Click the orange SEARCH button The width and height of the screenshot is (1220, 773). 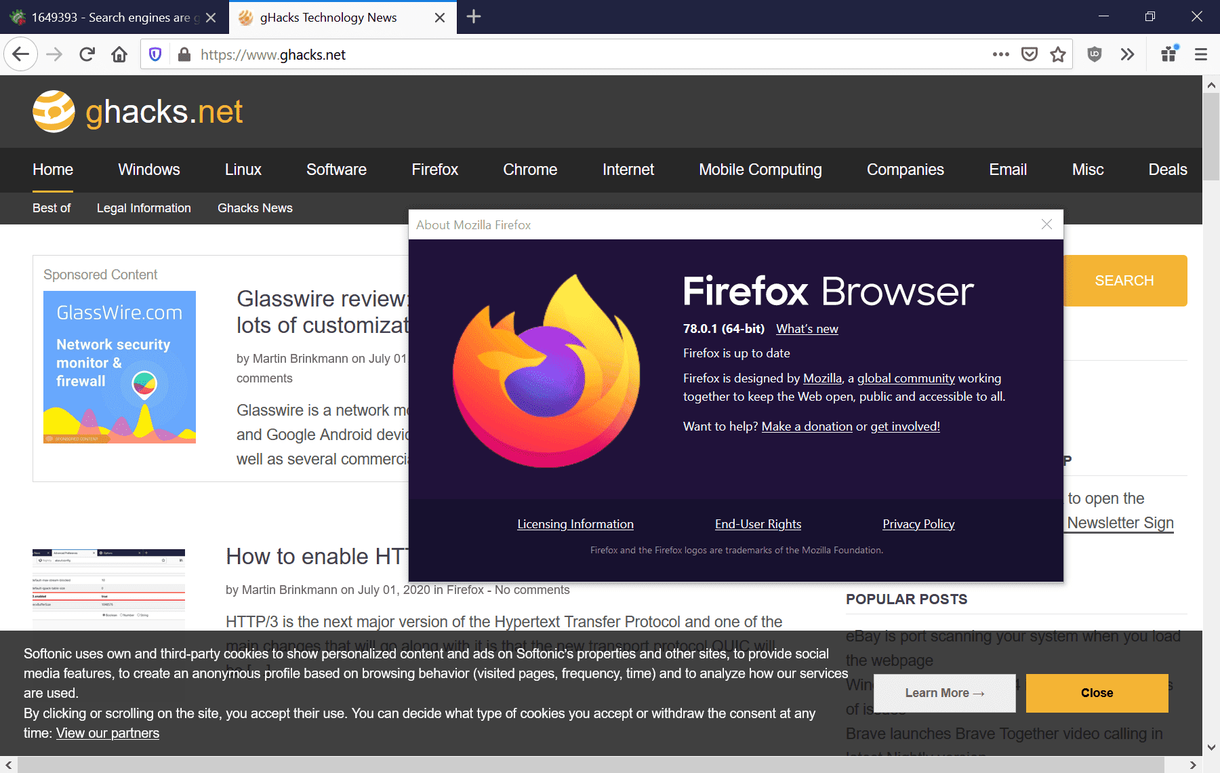[1125, 281]
